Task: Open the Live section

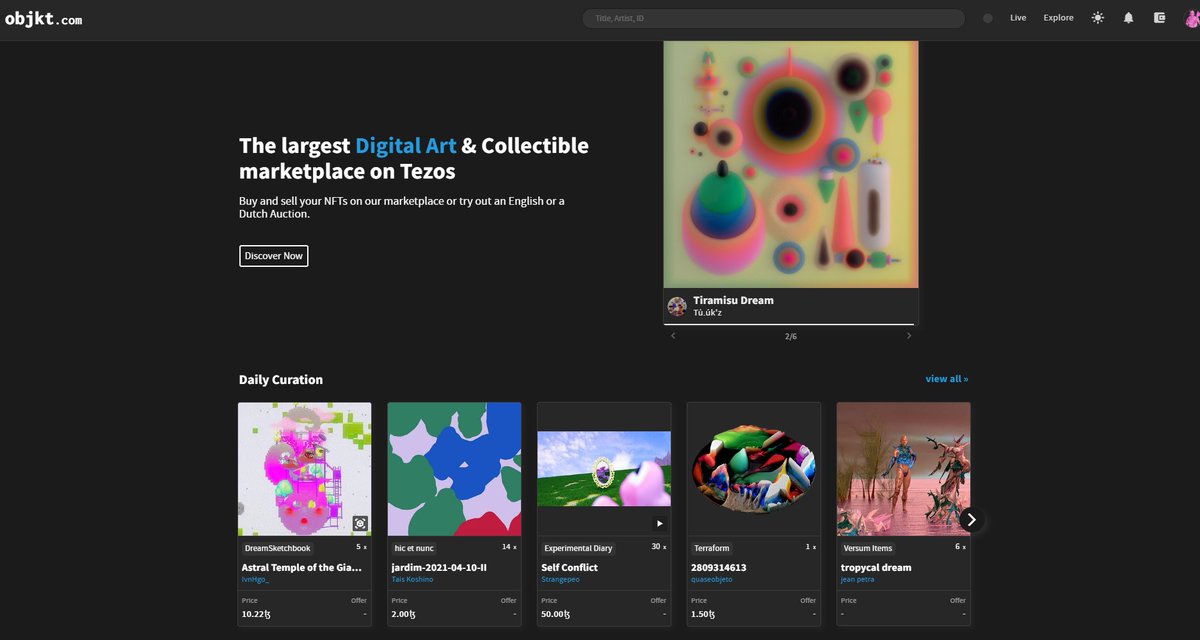Action: click(x=1017, y=17)
